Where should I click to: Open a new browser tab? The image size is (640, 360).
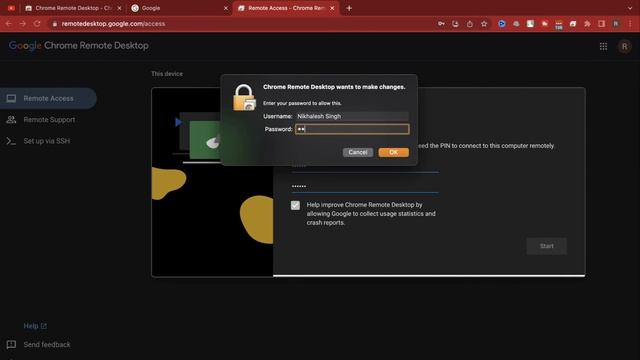pyautogui.click(x=349, y=8)
